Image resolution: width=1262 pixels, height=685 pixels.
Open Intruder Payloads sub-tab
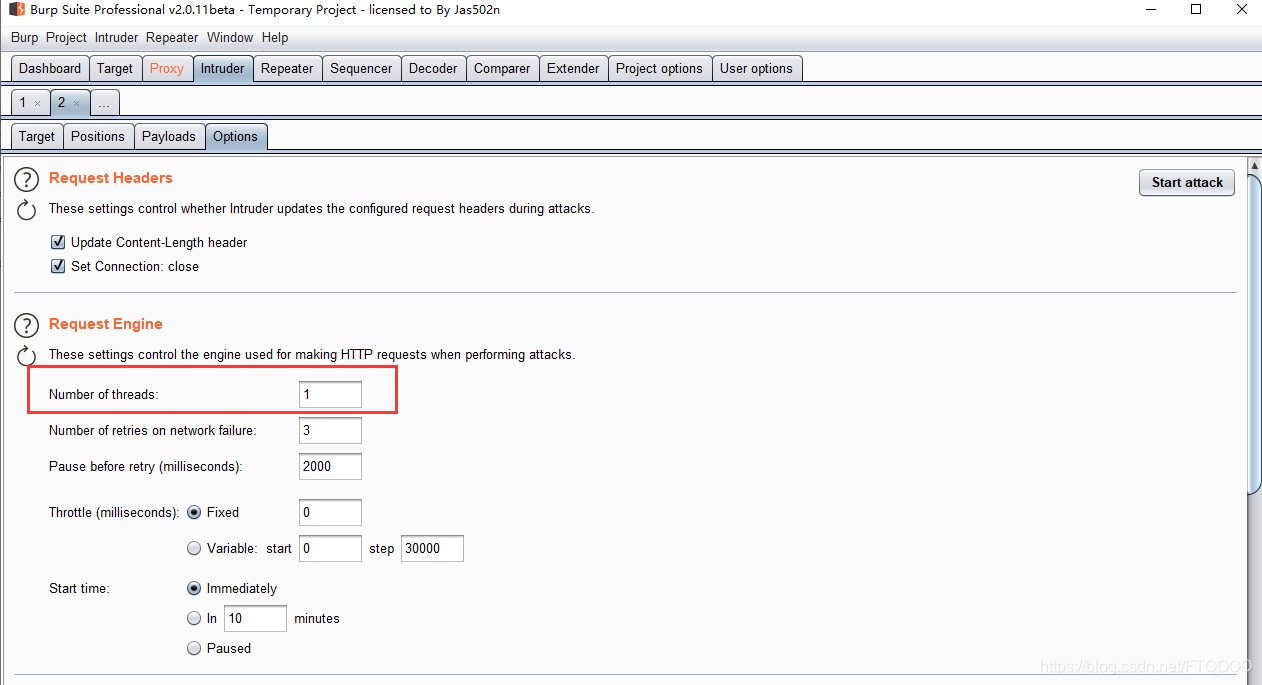coord(169,136)
